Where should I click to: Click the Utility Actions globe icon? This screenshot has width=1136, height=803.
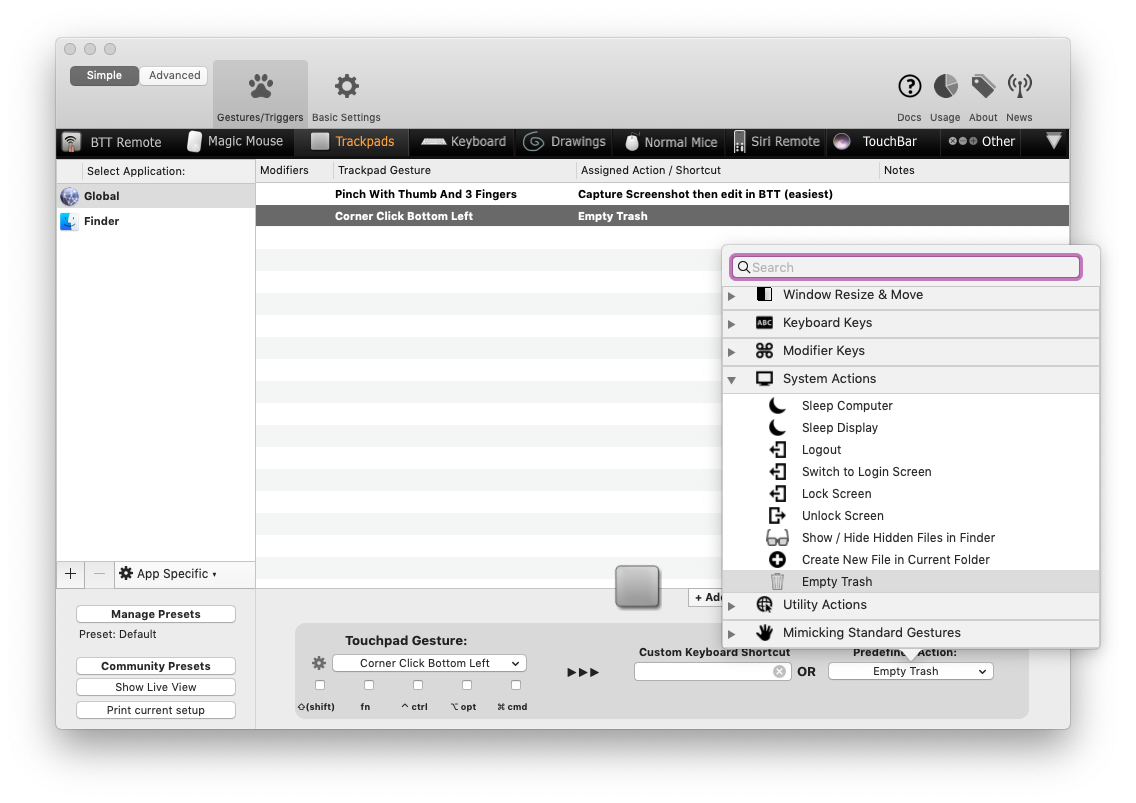pos(764,604)
